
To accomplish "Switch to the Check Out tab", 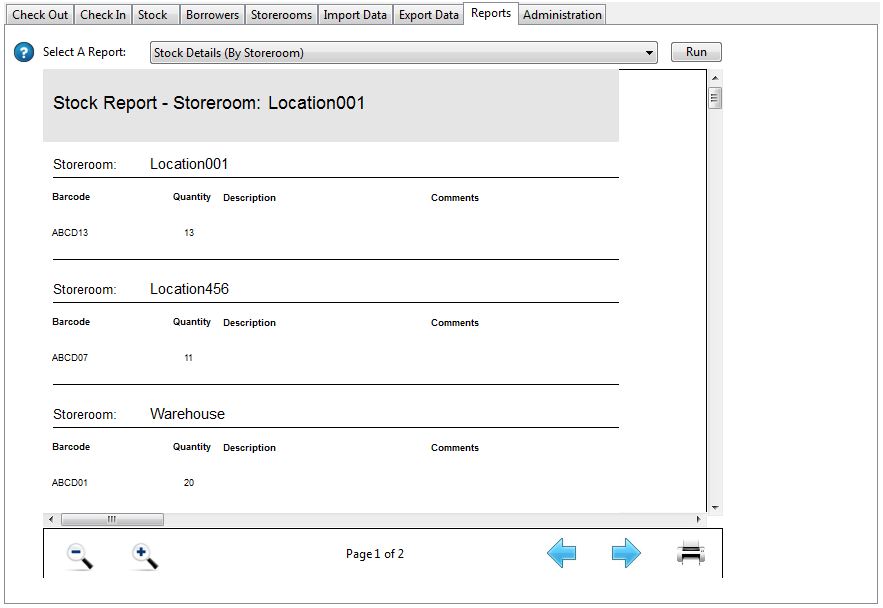I will point(40,15).
